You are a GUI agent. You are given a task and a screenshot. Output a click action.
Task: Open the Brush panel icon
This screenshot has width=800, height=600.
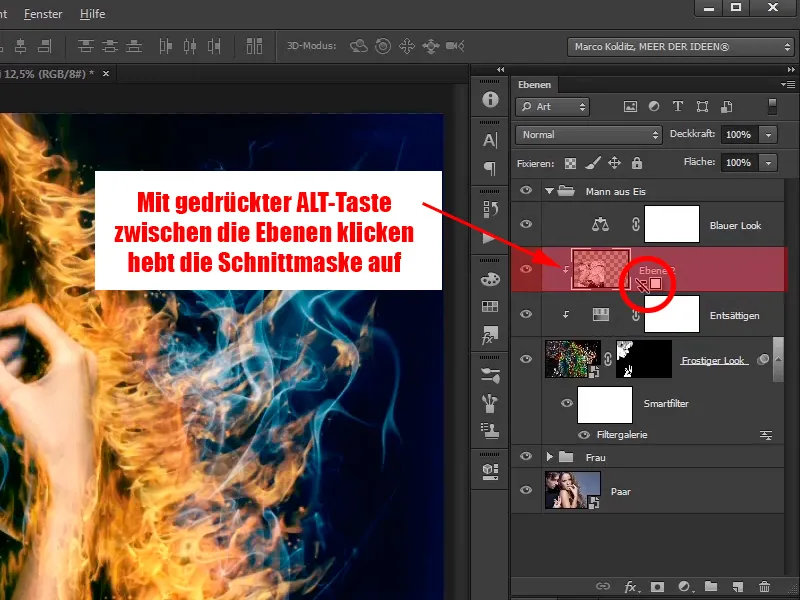coord(490,403)
